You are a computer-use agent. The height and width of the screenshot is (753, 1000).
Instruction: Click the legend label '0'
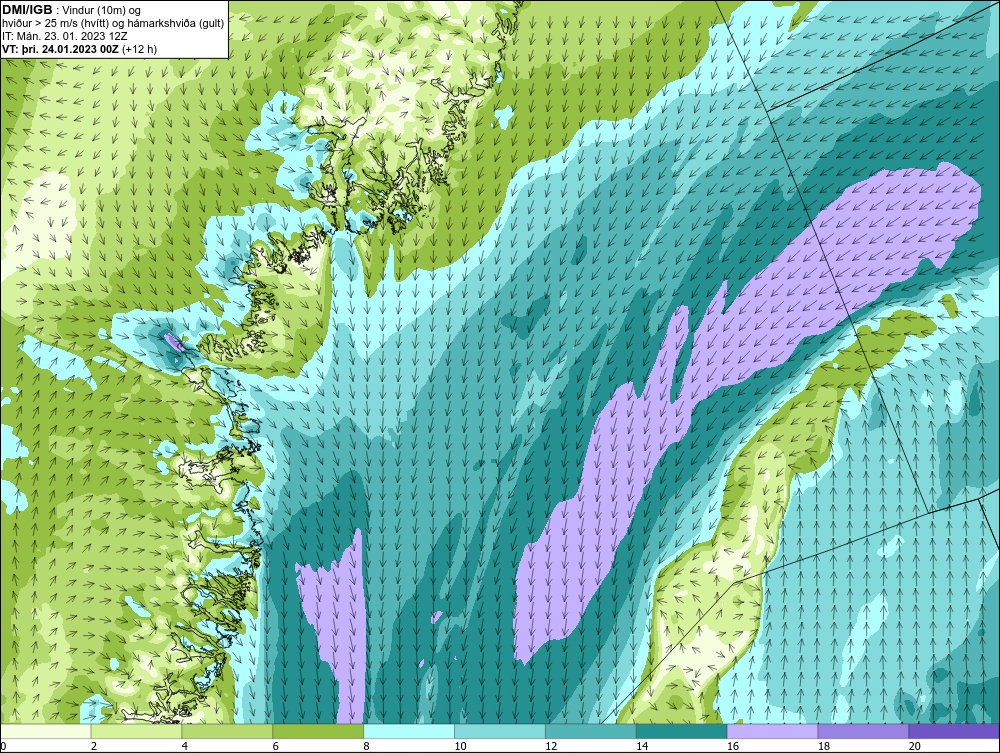coord(3,746)
